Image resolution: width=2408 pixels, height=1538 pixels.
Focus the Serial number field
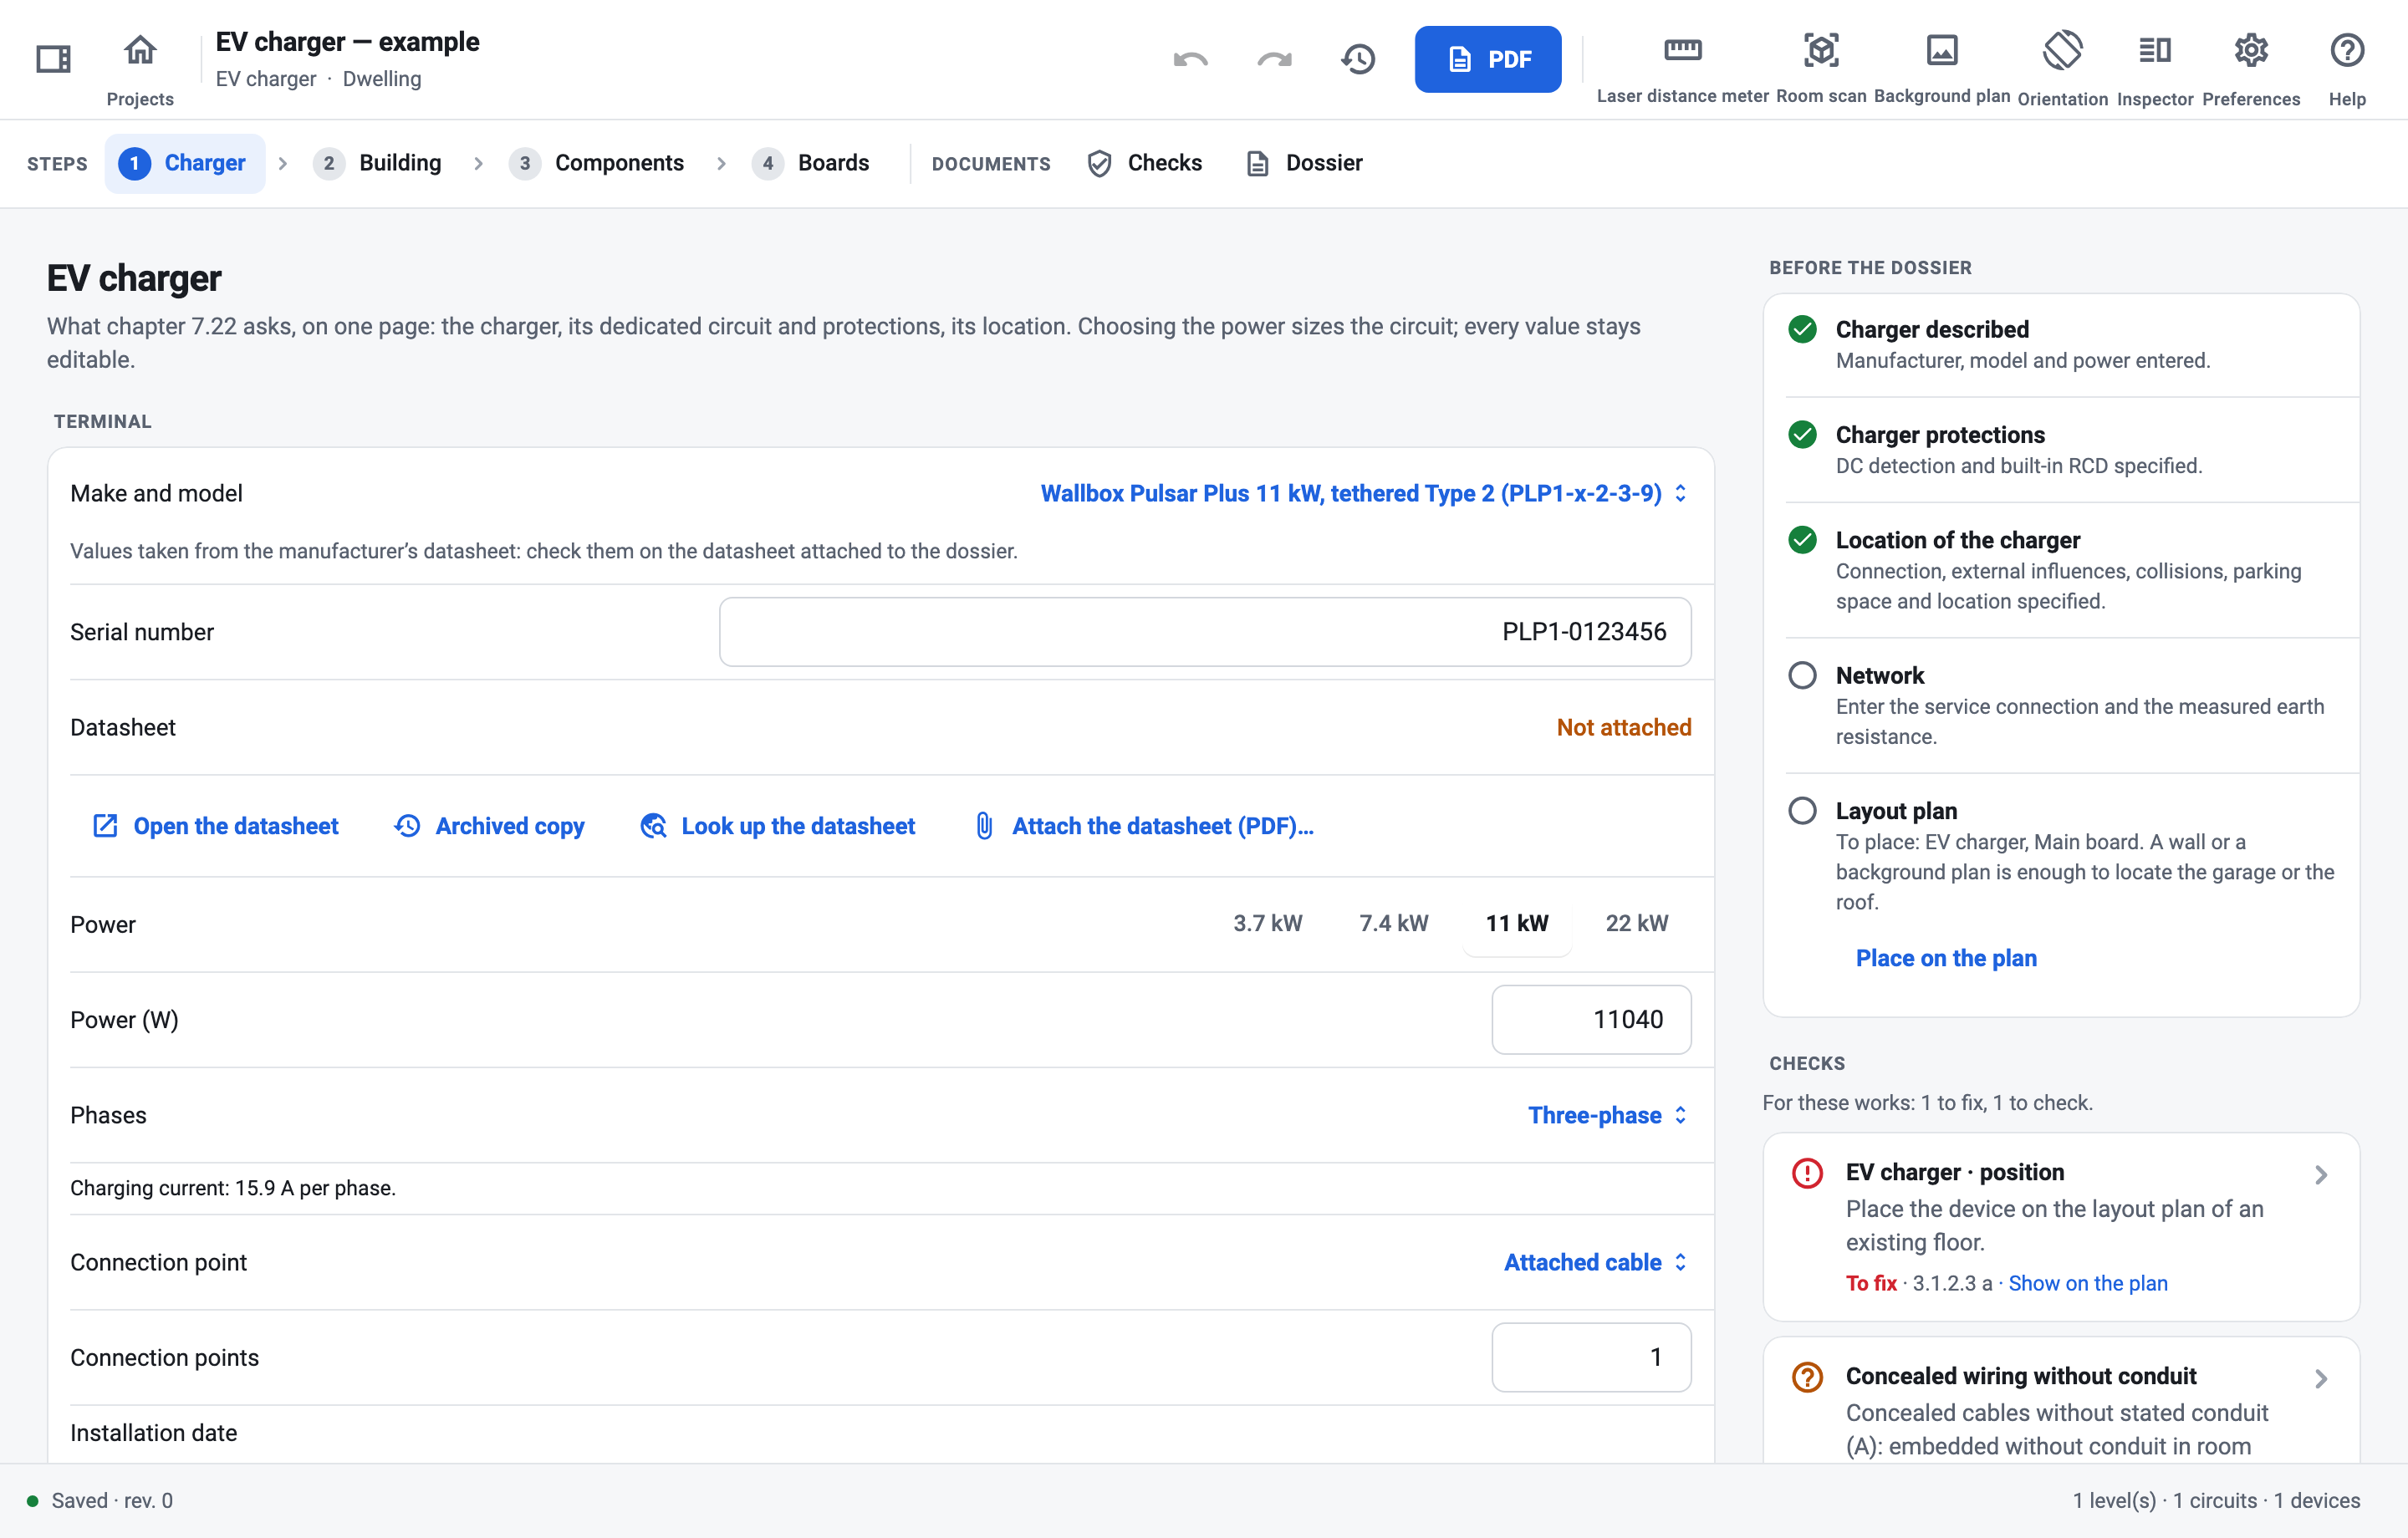1205,632
